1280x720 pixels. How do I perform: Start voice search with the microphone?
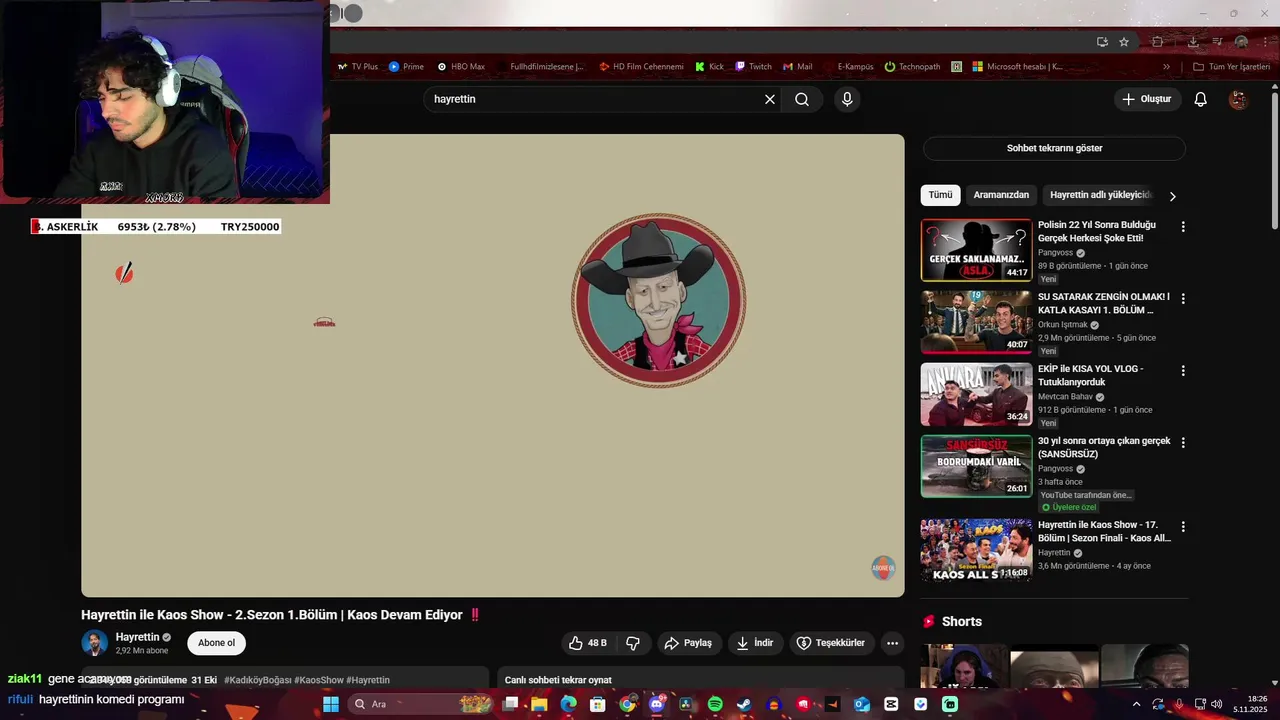[x=847, y=100]
